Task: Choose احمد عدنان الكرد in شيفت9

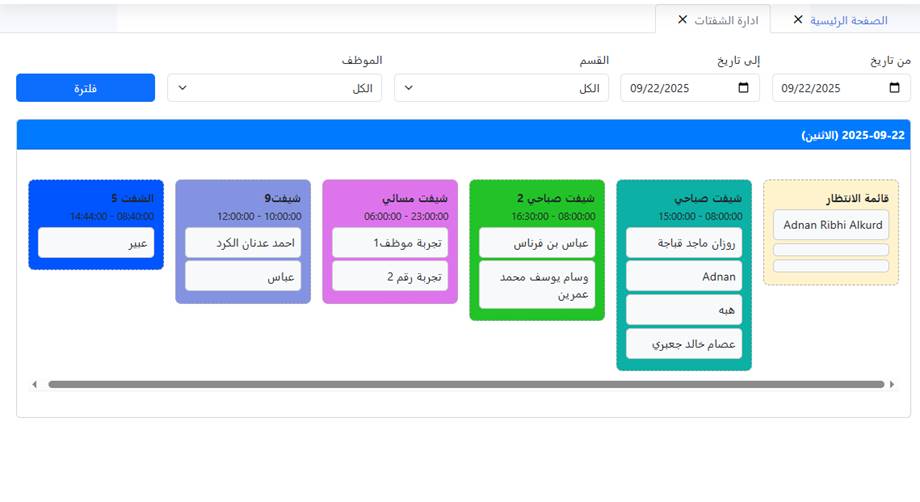Action: 243,243
